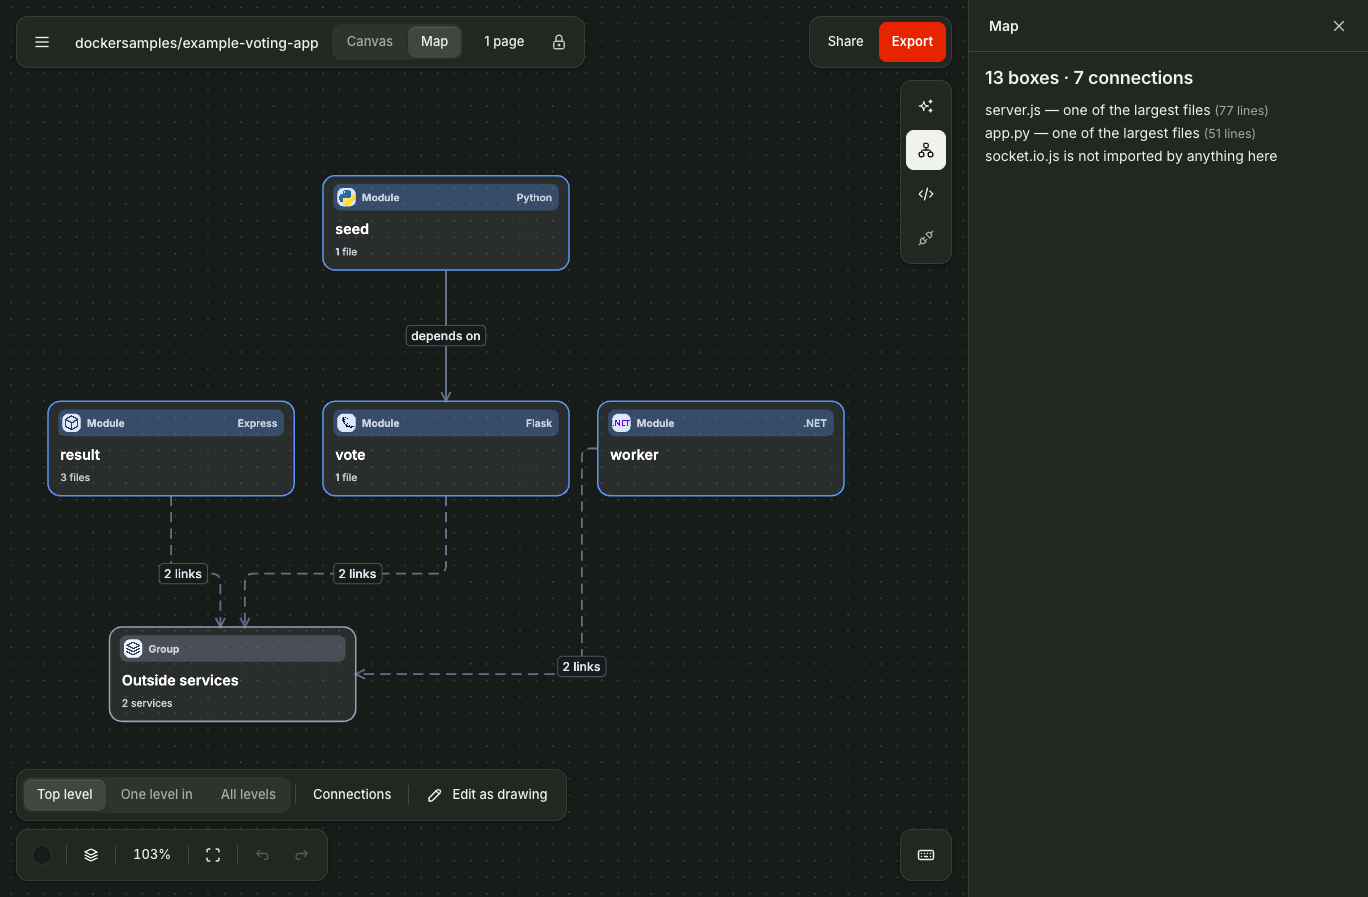Click the dockersamples/example-voting-app project title
Viewport: 1368px width, 897px height.
197,43
